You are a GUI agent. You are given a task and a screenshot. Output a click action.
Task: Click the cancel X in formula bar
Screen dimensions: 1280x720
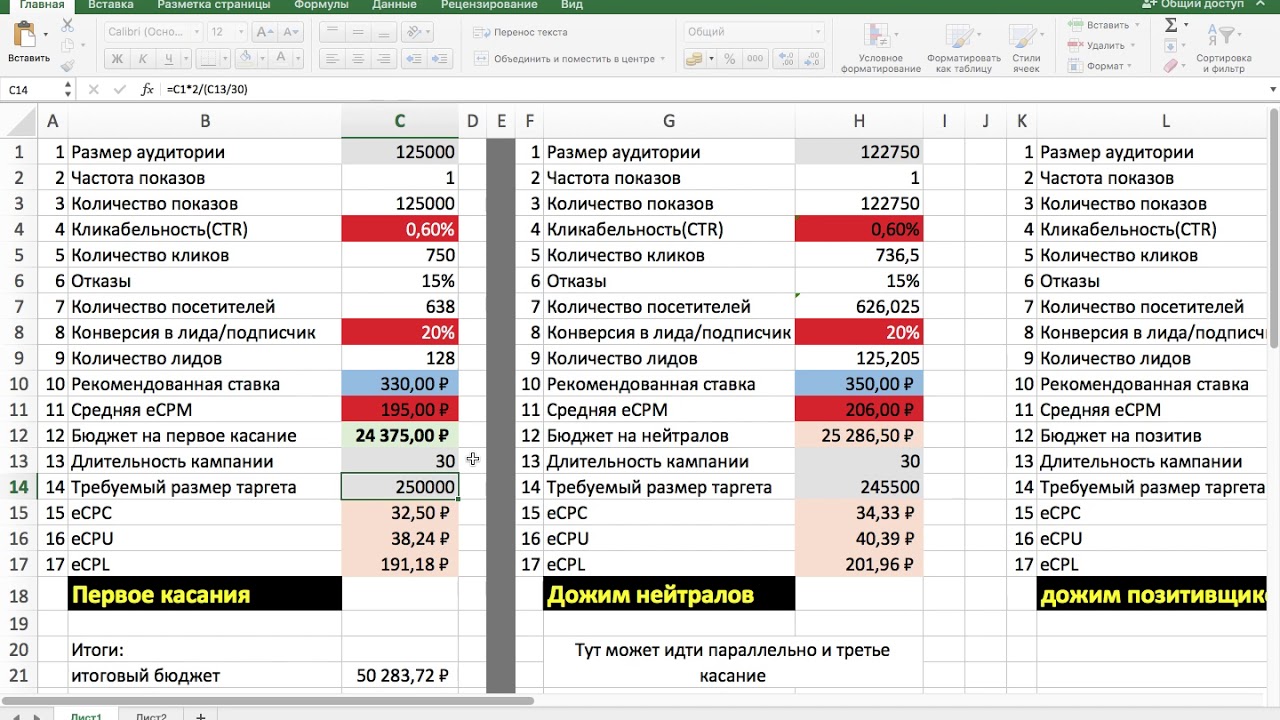coord(93,90)
